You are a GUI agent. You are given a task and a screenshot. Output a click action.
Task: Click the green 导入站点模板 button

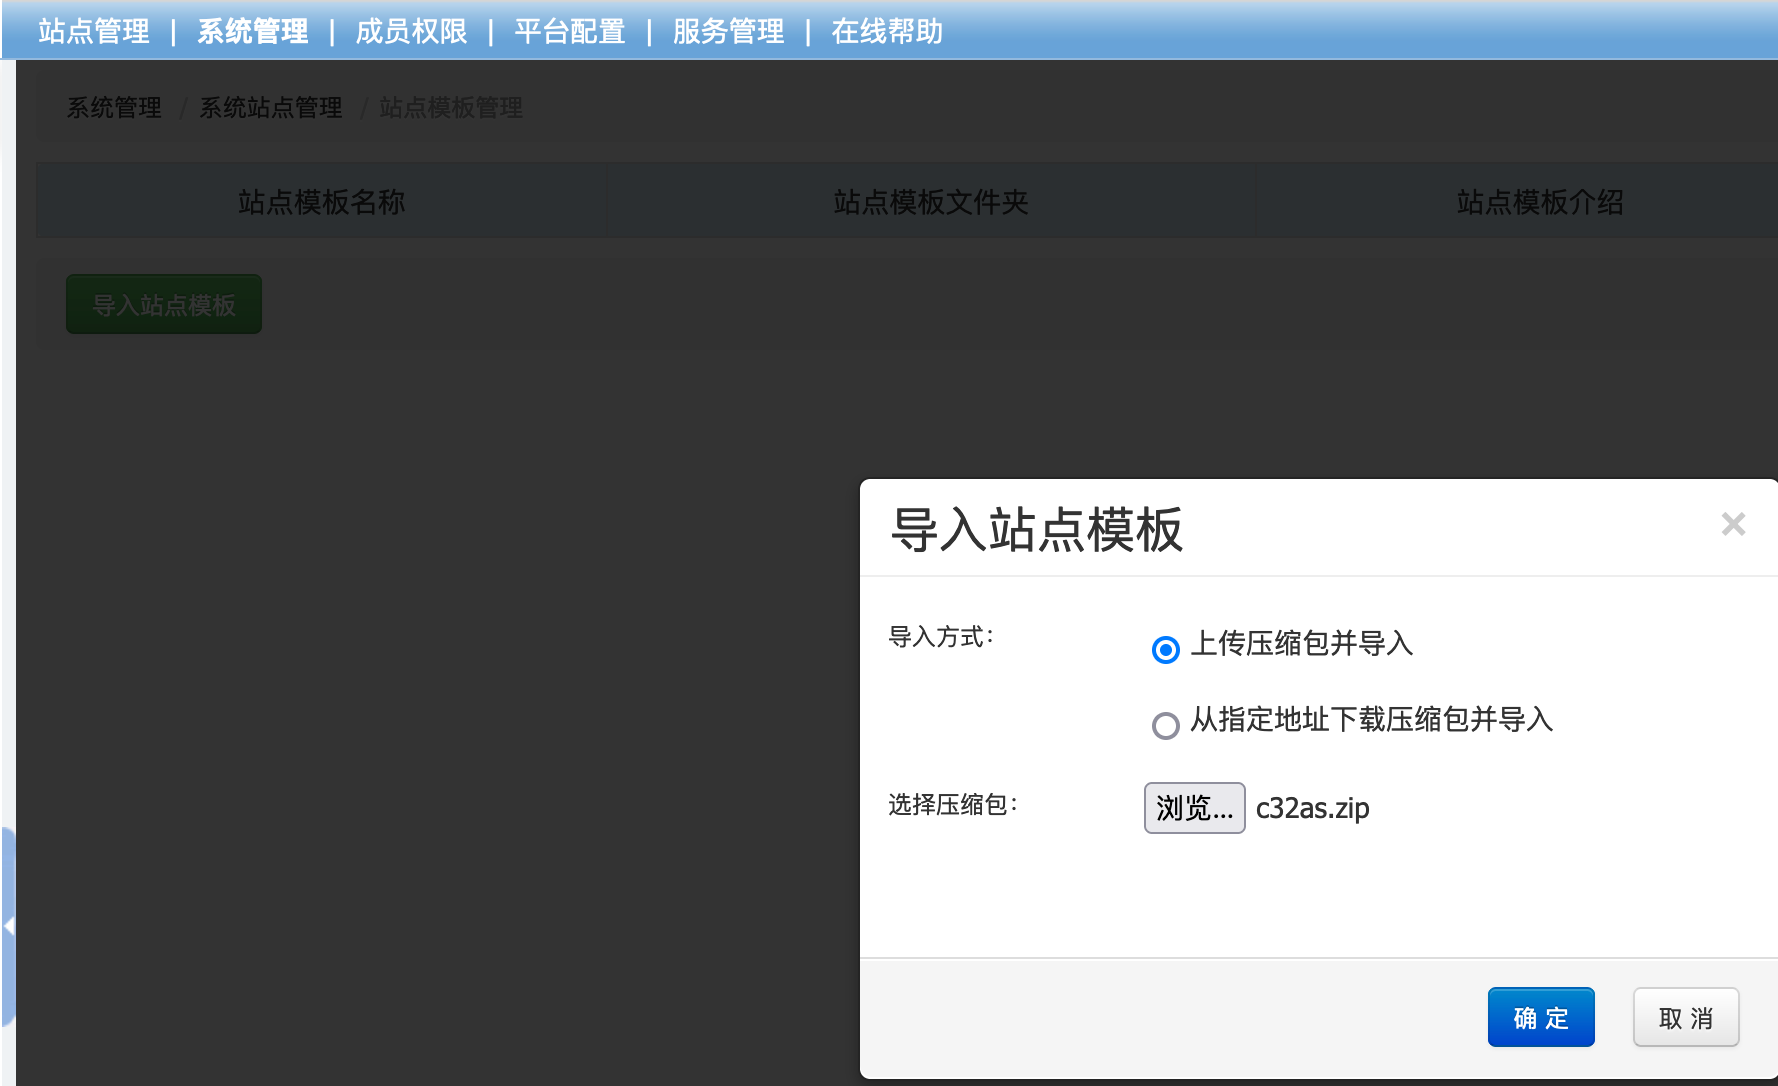tap(164, 305)
